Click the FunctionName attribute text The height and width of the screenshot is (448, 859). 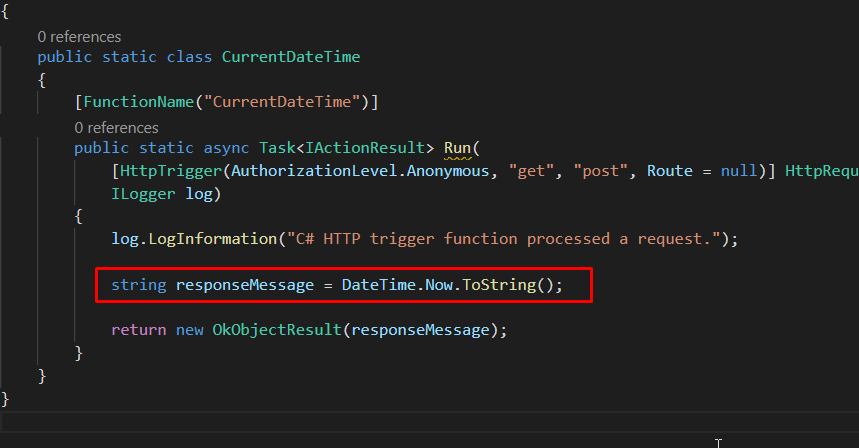click(139, 102)
